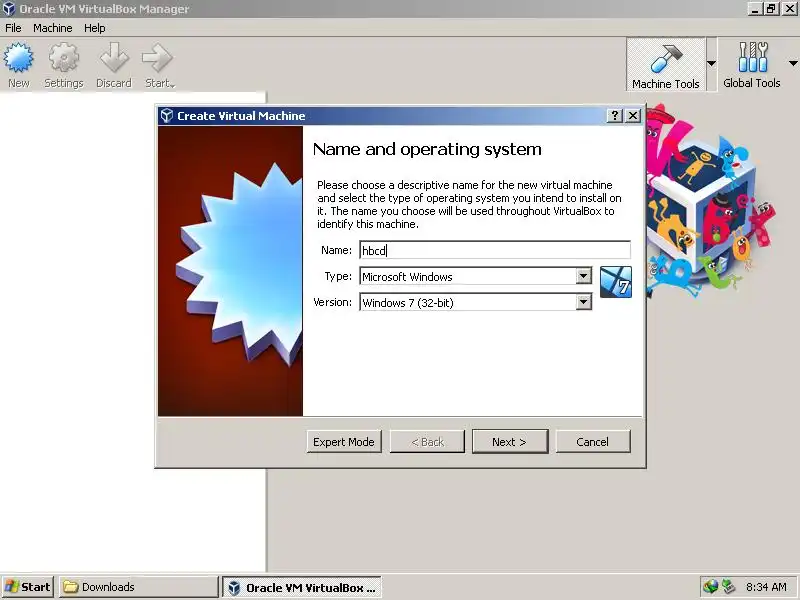
Task: Open the File menu
Action: pyautogui.click(x=13, y=28)
